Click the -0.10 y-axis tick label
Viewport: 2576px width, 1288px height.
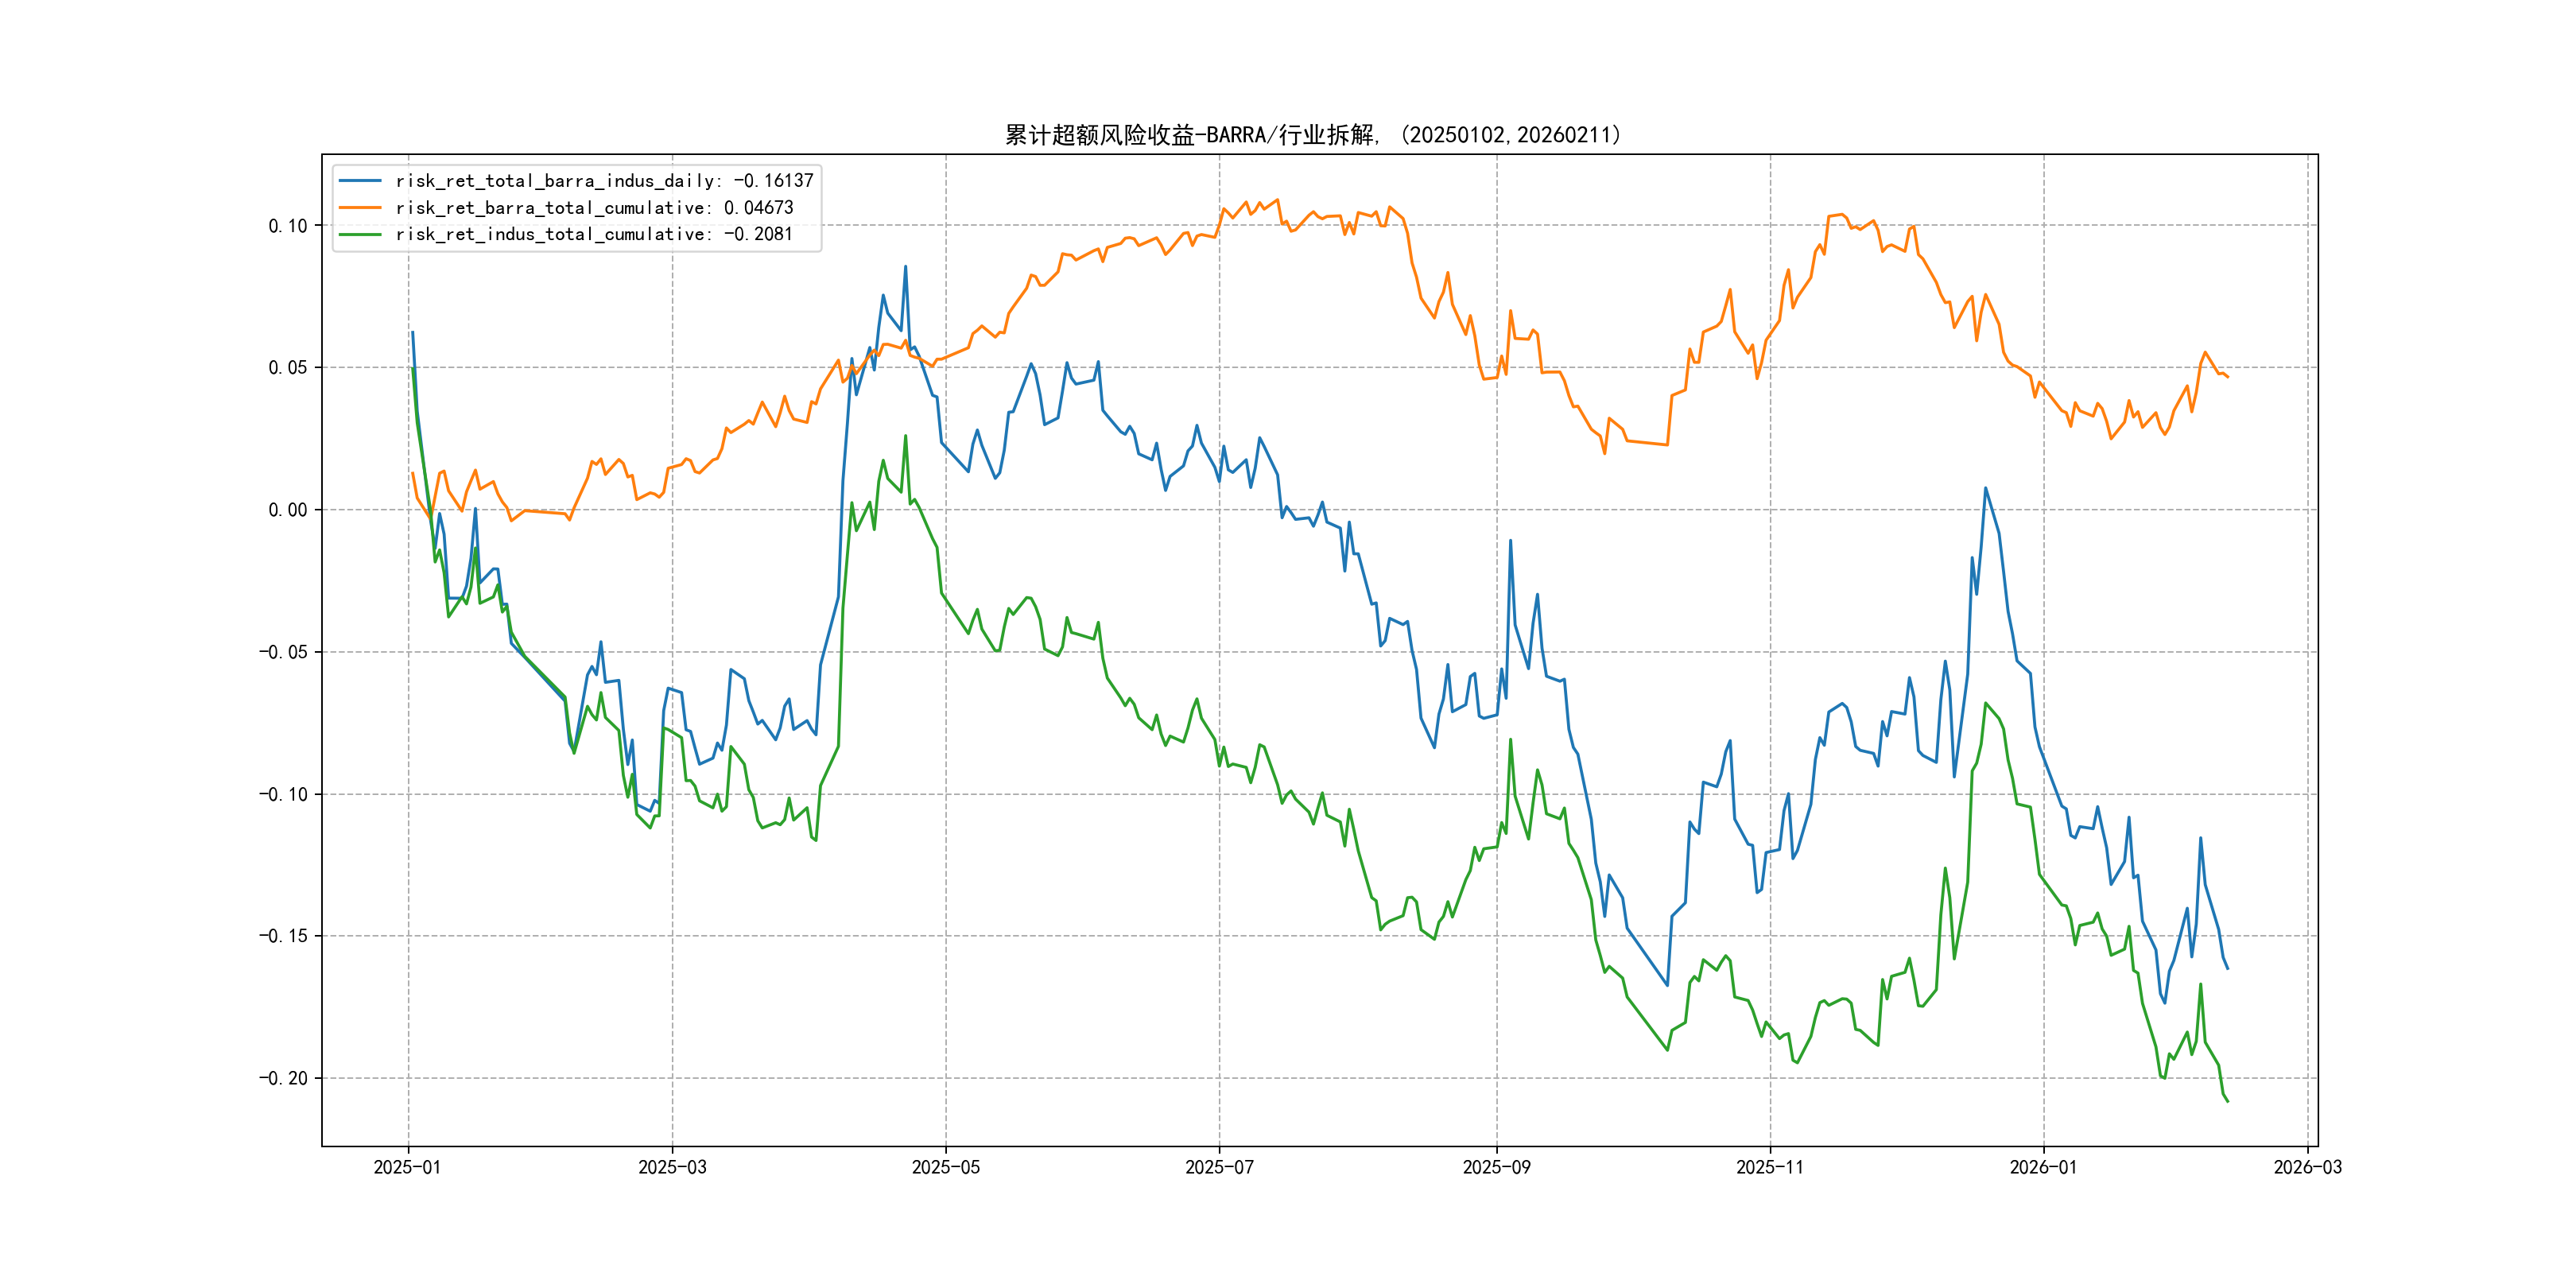pyautogui.click(x=283, y=794)
